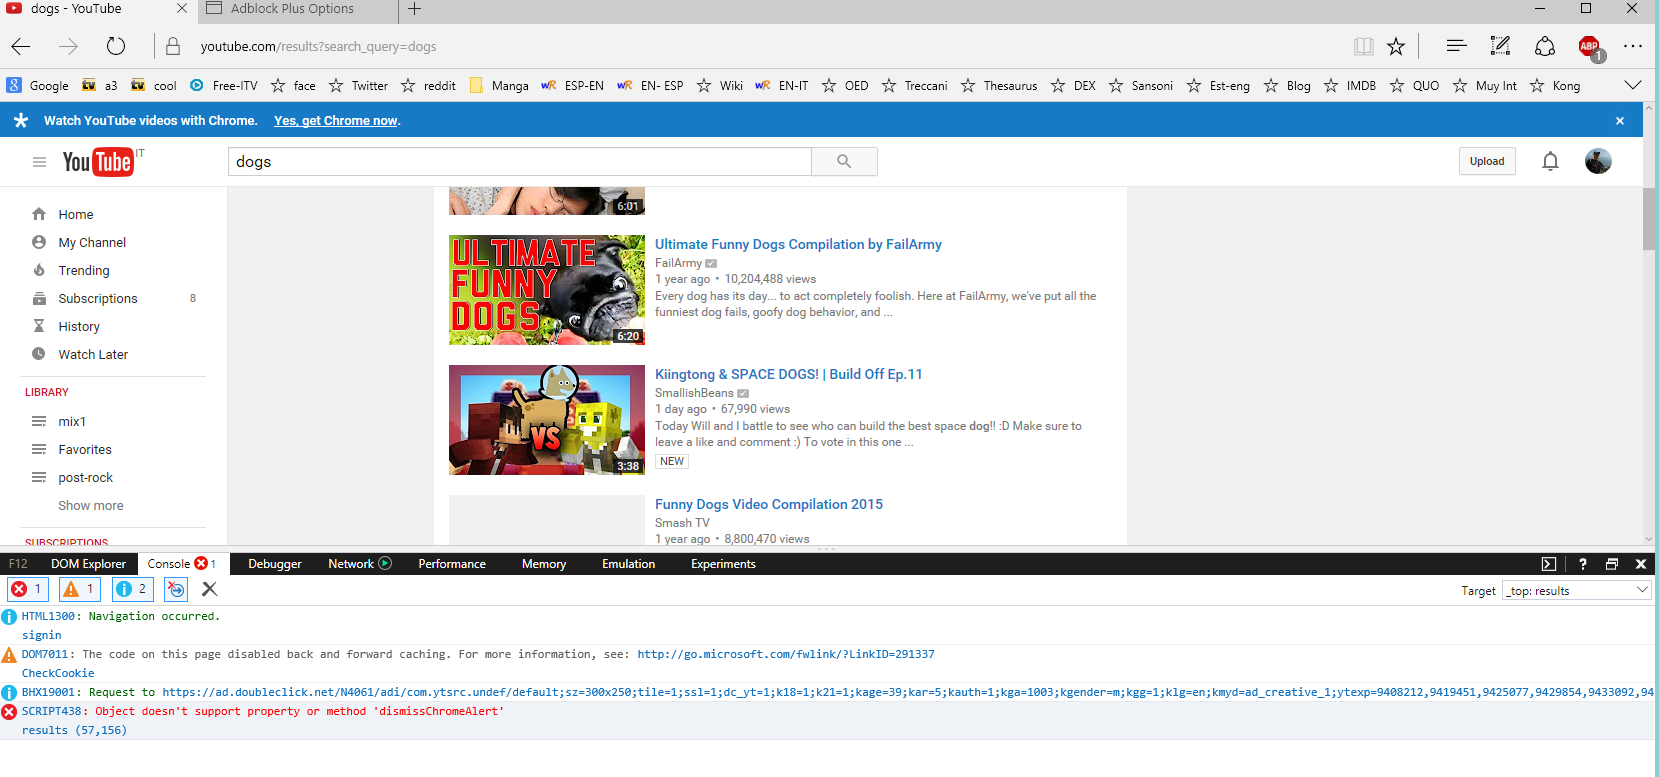Open DevTools help question mark

click(x=1582, y=564)
